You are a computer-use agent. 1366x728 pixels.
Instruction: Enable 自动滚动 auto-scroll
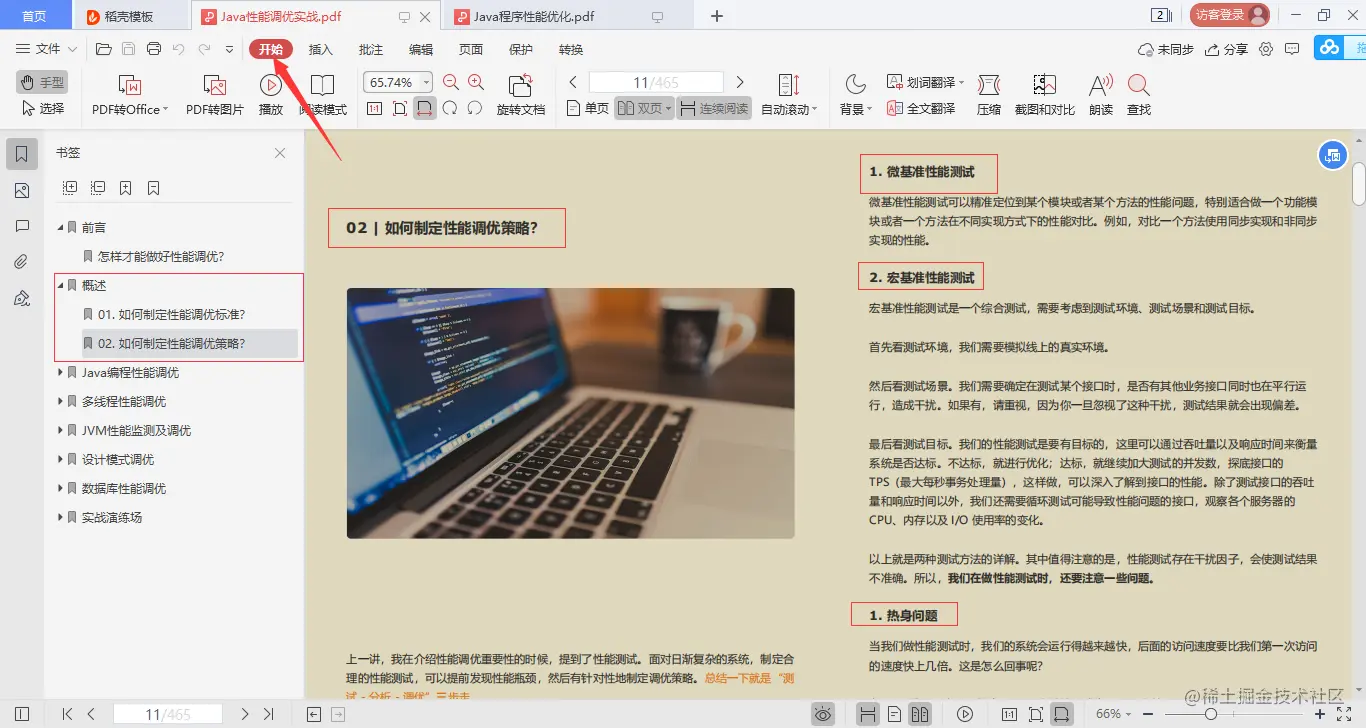coord(788,95)
